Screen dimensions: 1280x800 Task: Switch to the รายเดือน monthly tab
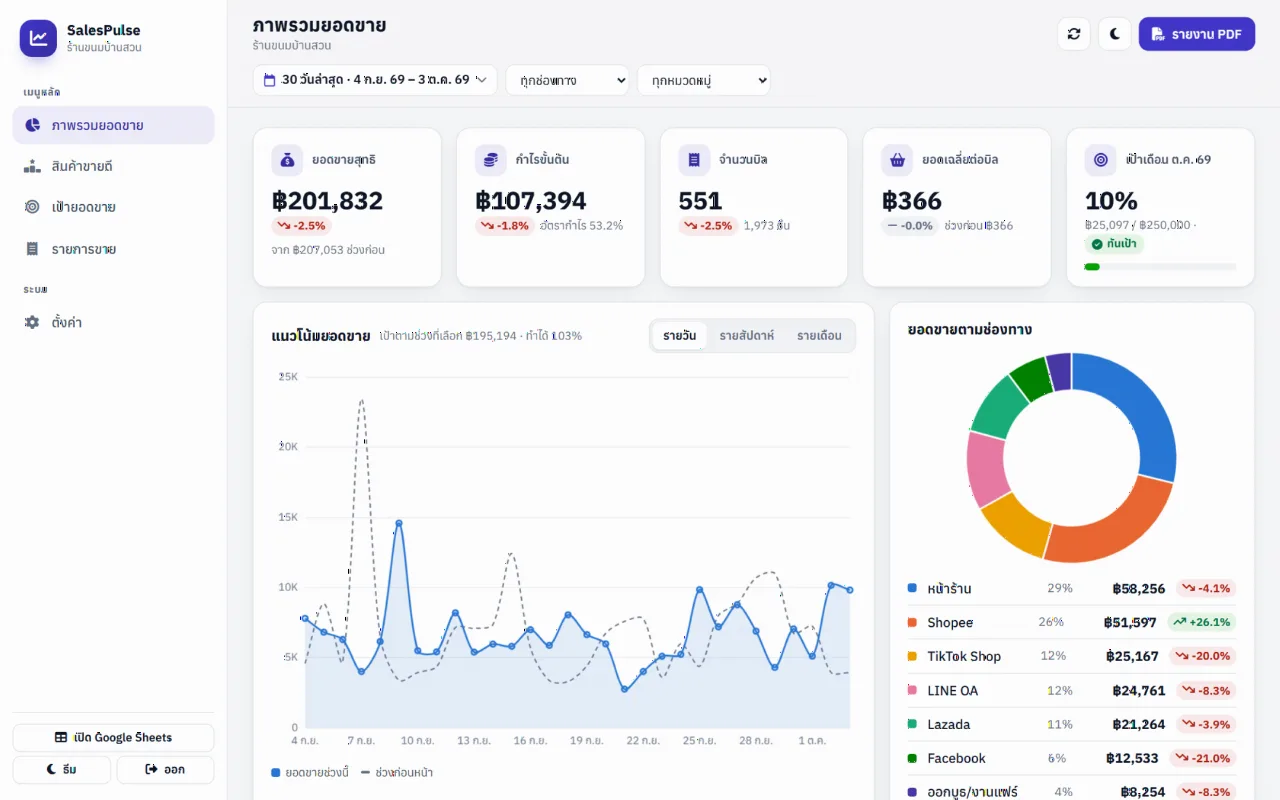[x=819, y=336]
